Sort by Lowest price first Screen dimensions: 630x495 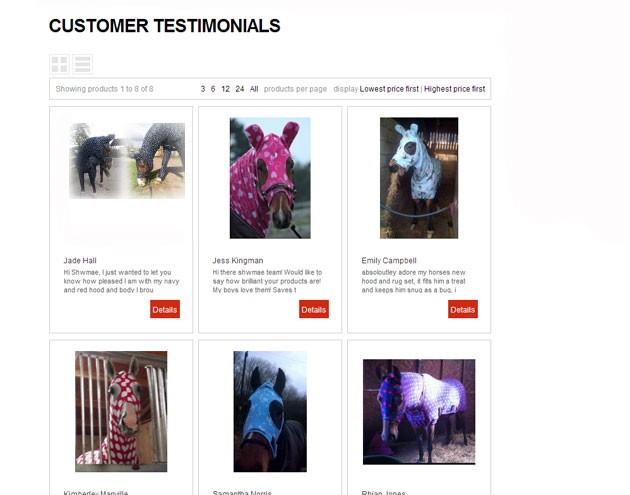[x=389, y=89]
